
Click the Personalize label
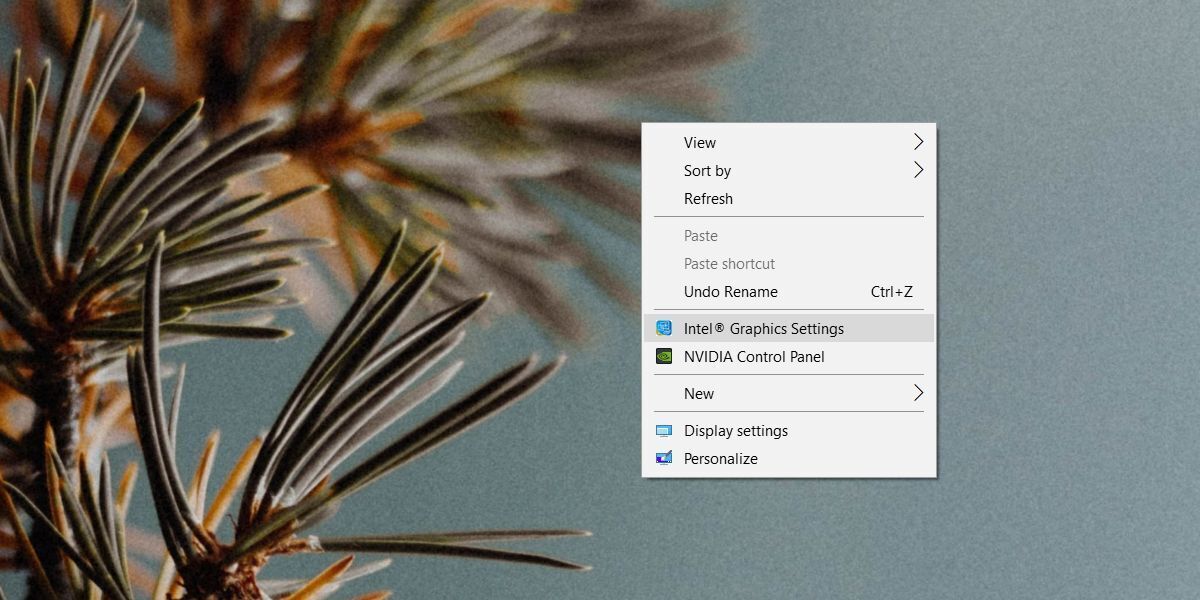[x=721, y=459]
